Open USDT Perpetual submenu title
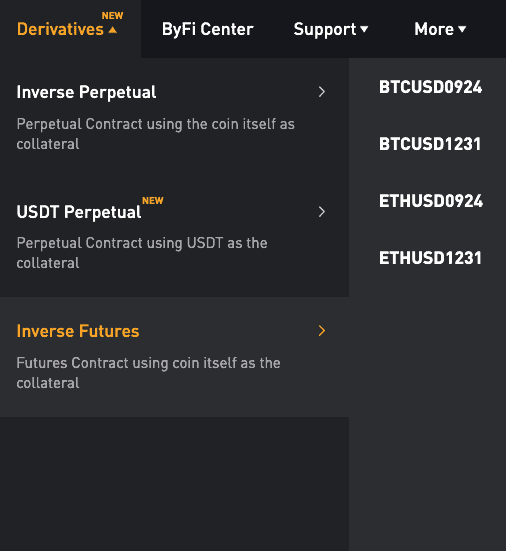Screen dimensions: 506x551 [79, 213]
